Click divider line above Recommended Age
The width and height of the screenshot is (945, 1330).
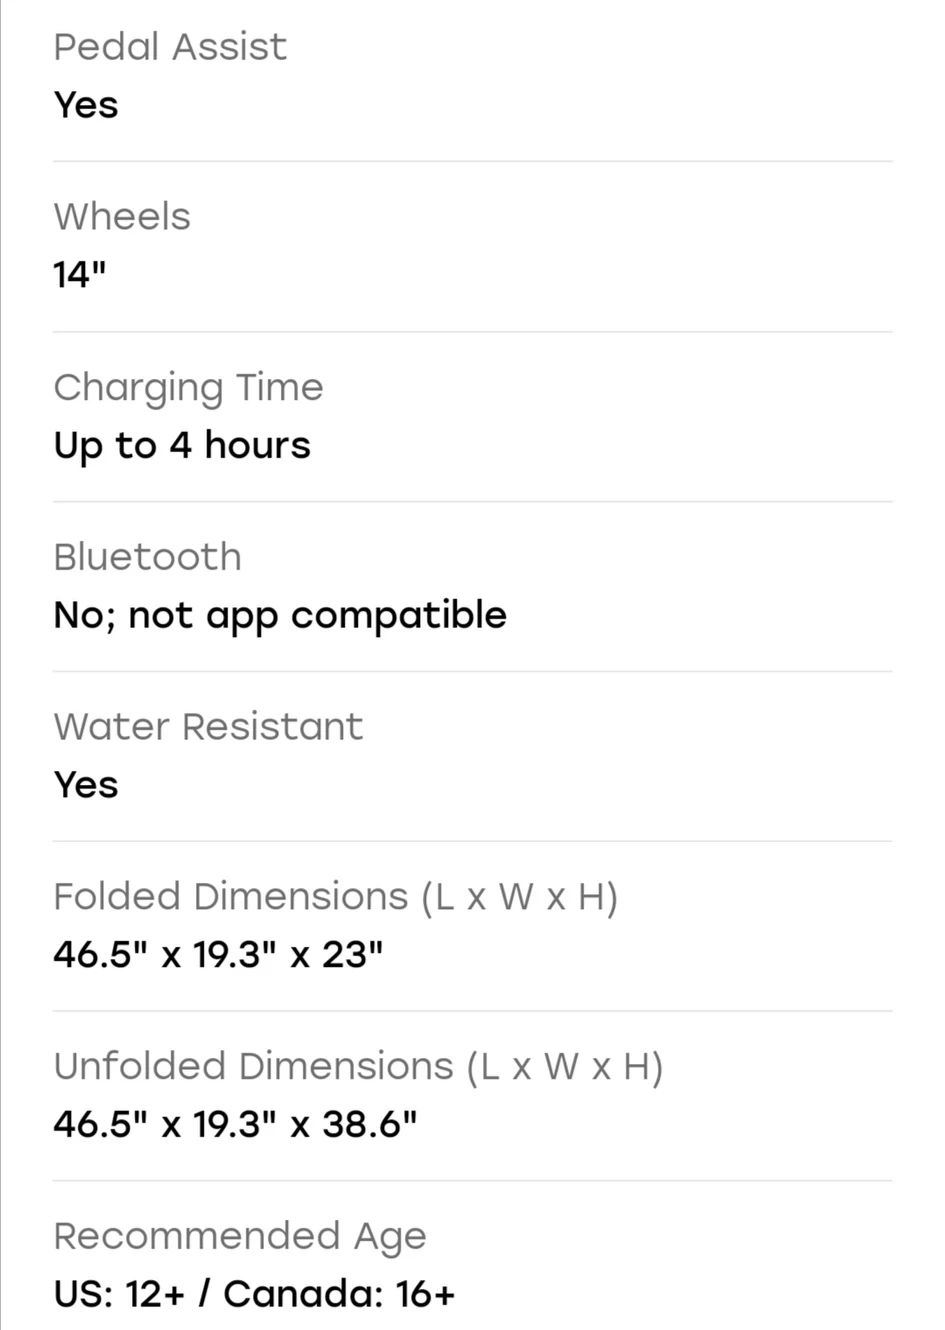click(x=472, y=1181)
